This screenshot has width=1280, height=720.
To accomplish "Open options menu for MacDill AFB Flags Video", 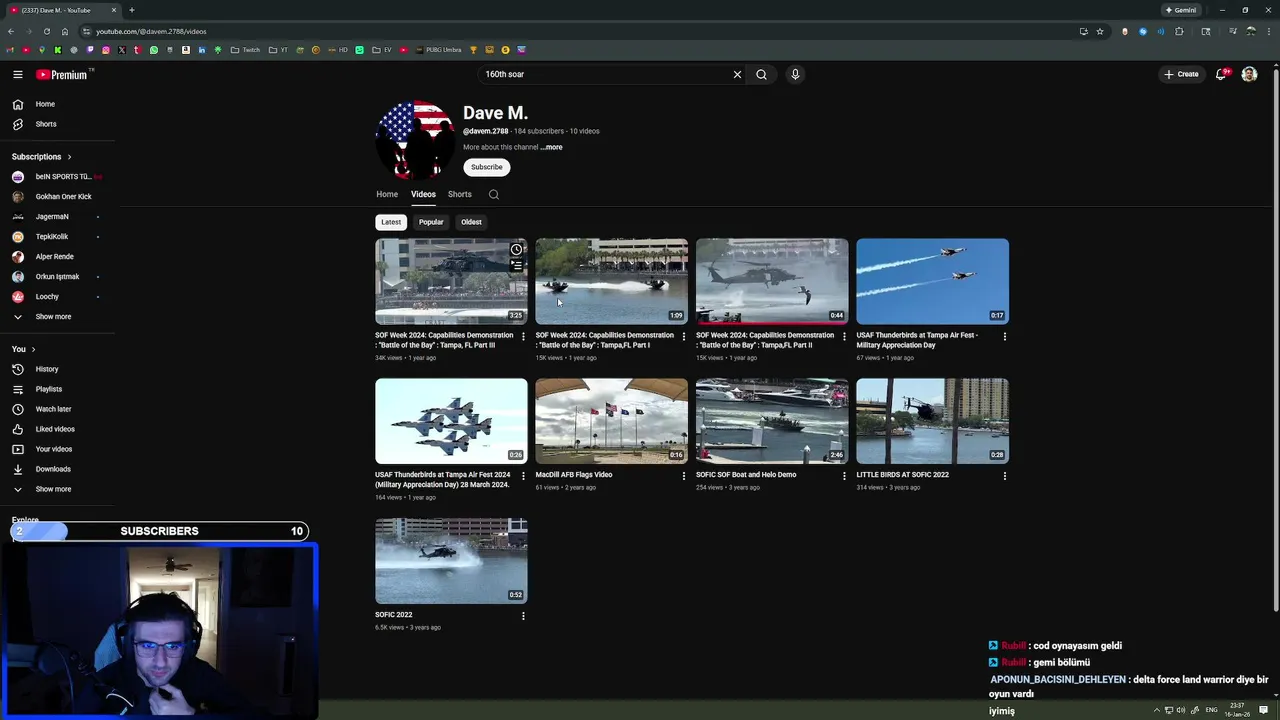I will [x=684, y=476].
